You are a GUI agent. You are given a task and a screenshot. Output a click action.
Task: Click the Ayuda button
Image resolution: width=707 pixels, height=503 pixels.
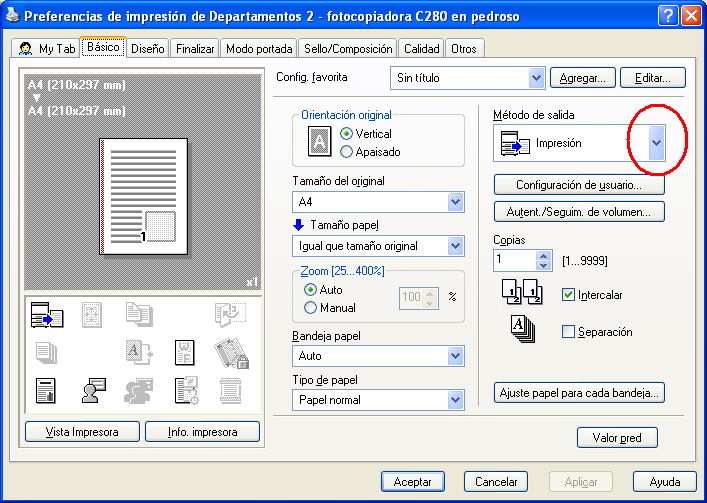click(x=665, y=482)
